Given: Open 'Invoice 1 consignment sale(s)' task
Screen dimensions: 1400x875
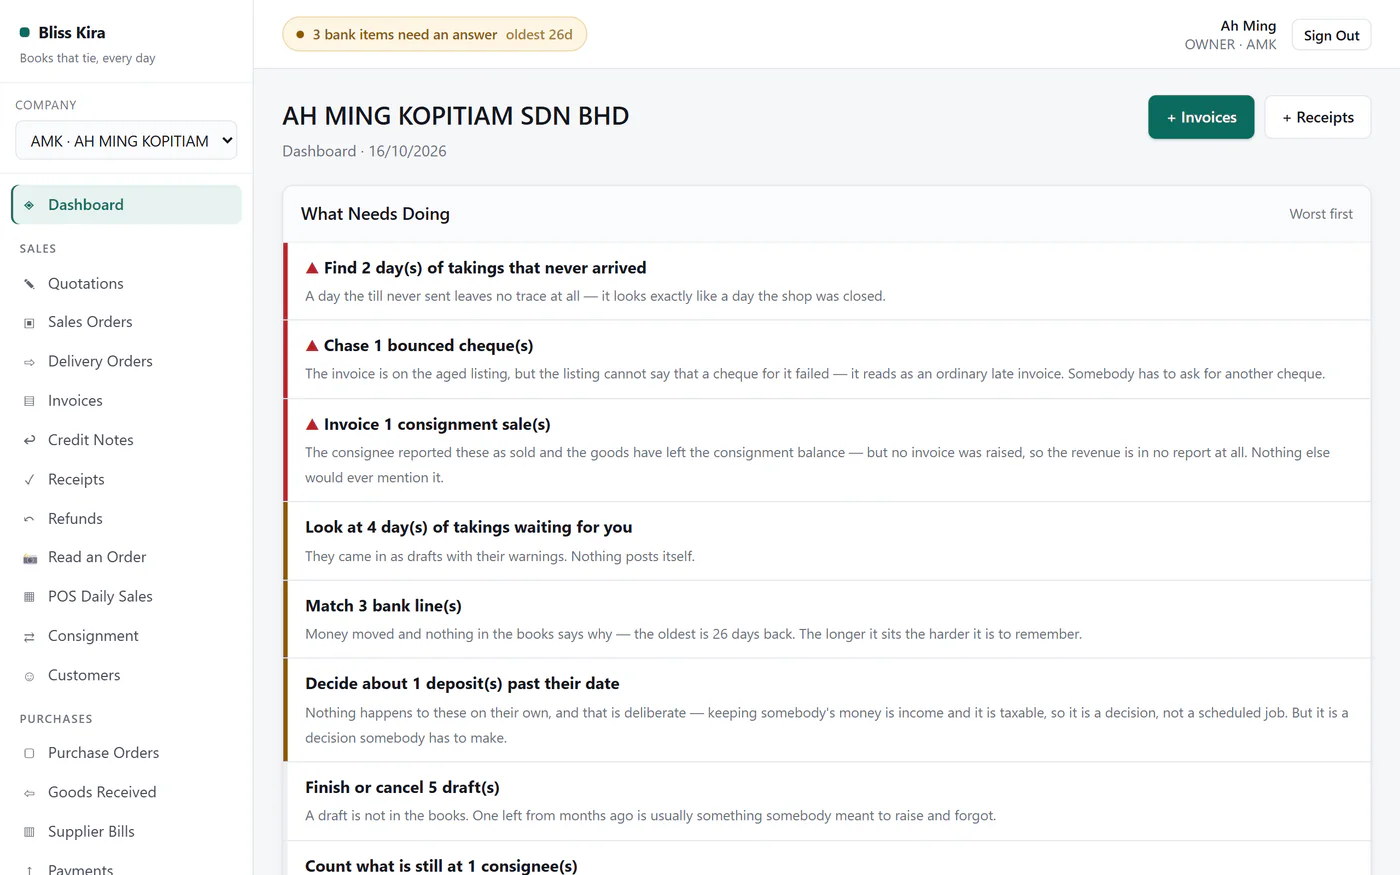Looking at the screenshot, I should 828,450.
